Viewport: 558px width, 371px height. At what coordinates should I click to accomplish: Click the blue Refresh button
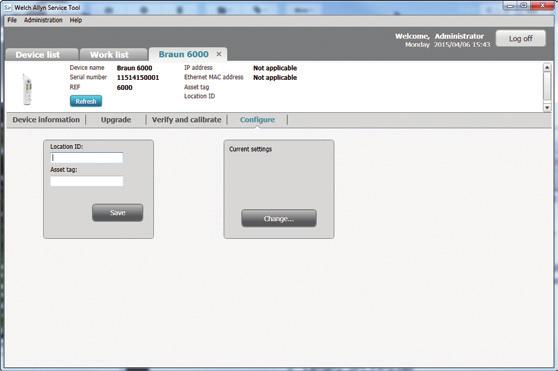pos(86,101)
